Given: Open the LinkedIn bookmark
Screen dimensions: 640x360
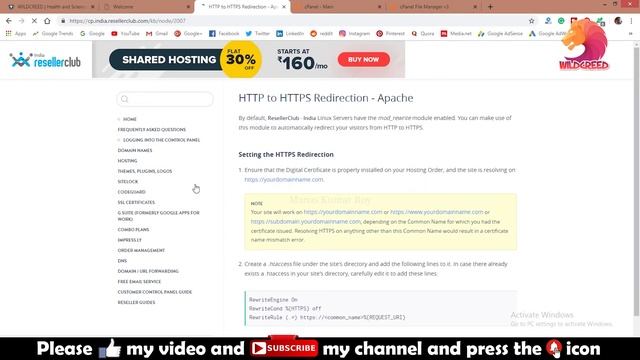Looking at the screenshot, I should point(290,33).
